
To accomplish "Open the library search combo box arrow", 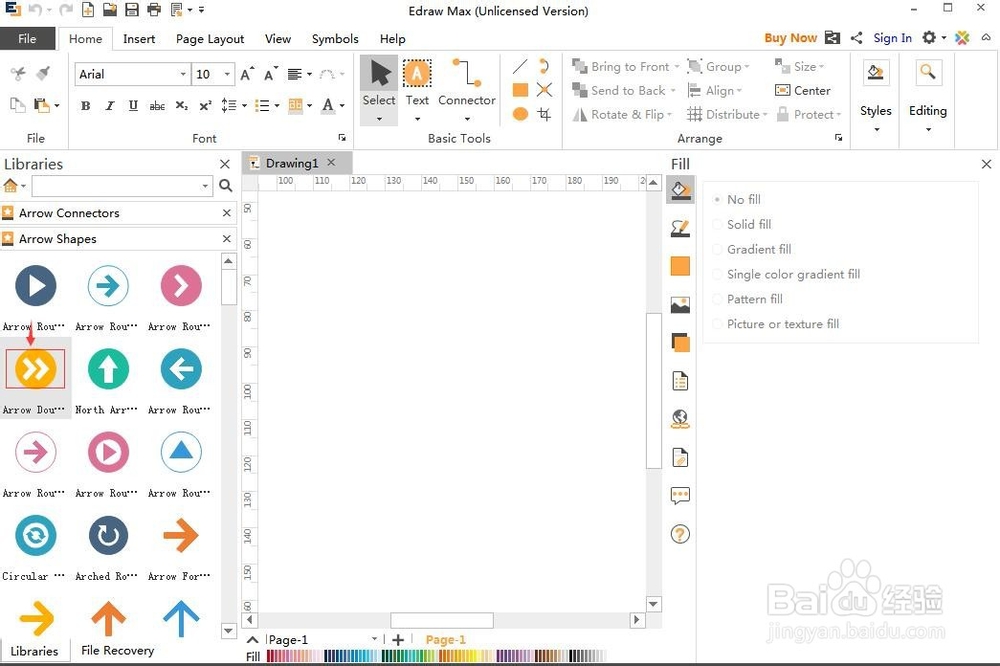I will (205, 186).
